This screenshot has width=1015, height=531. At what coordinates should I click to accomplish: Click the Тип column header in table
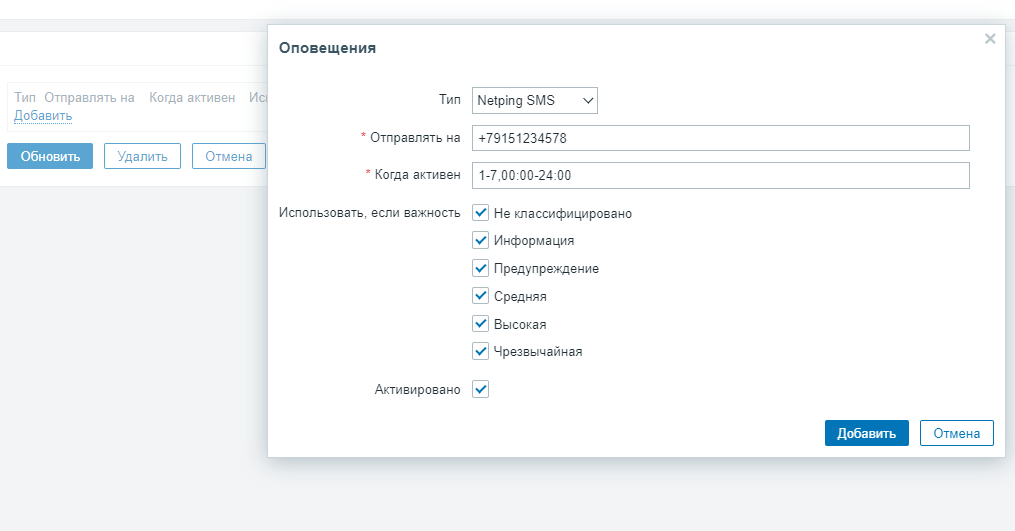point(25,98)
